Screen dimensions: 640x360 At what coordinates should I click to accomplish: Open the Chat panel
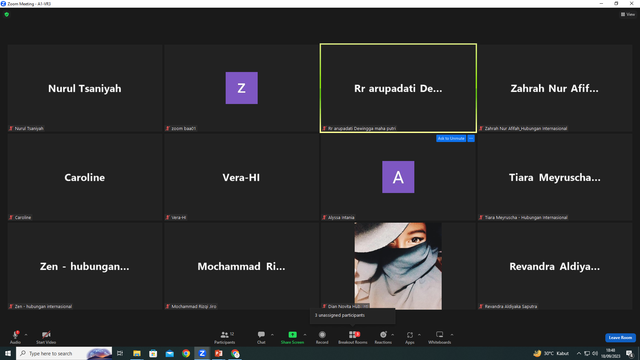pos(261,337)
